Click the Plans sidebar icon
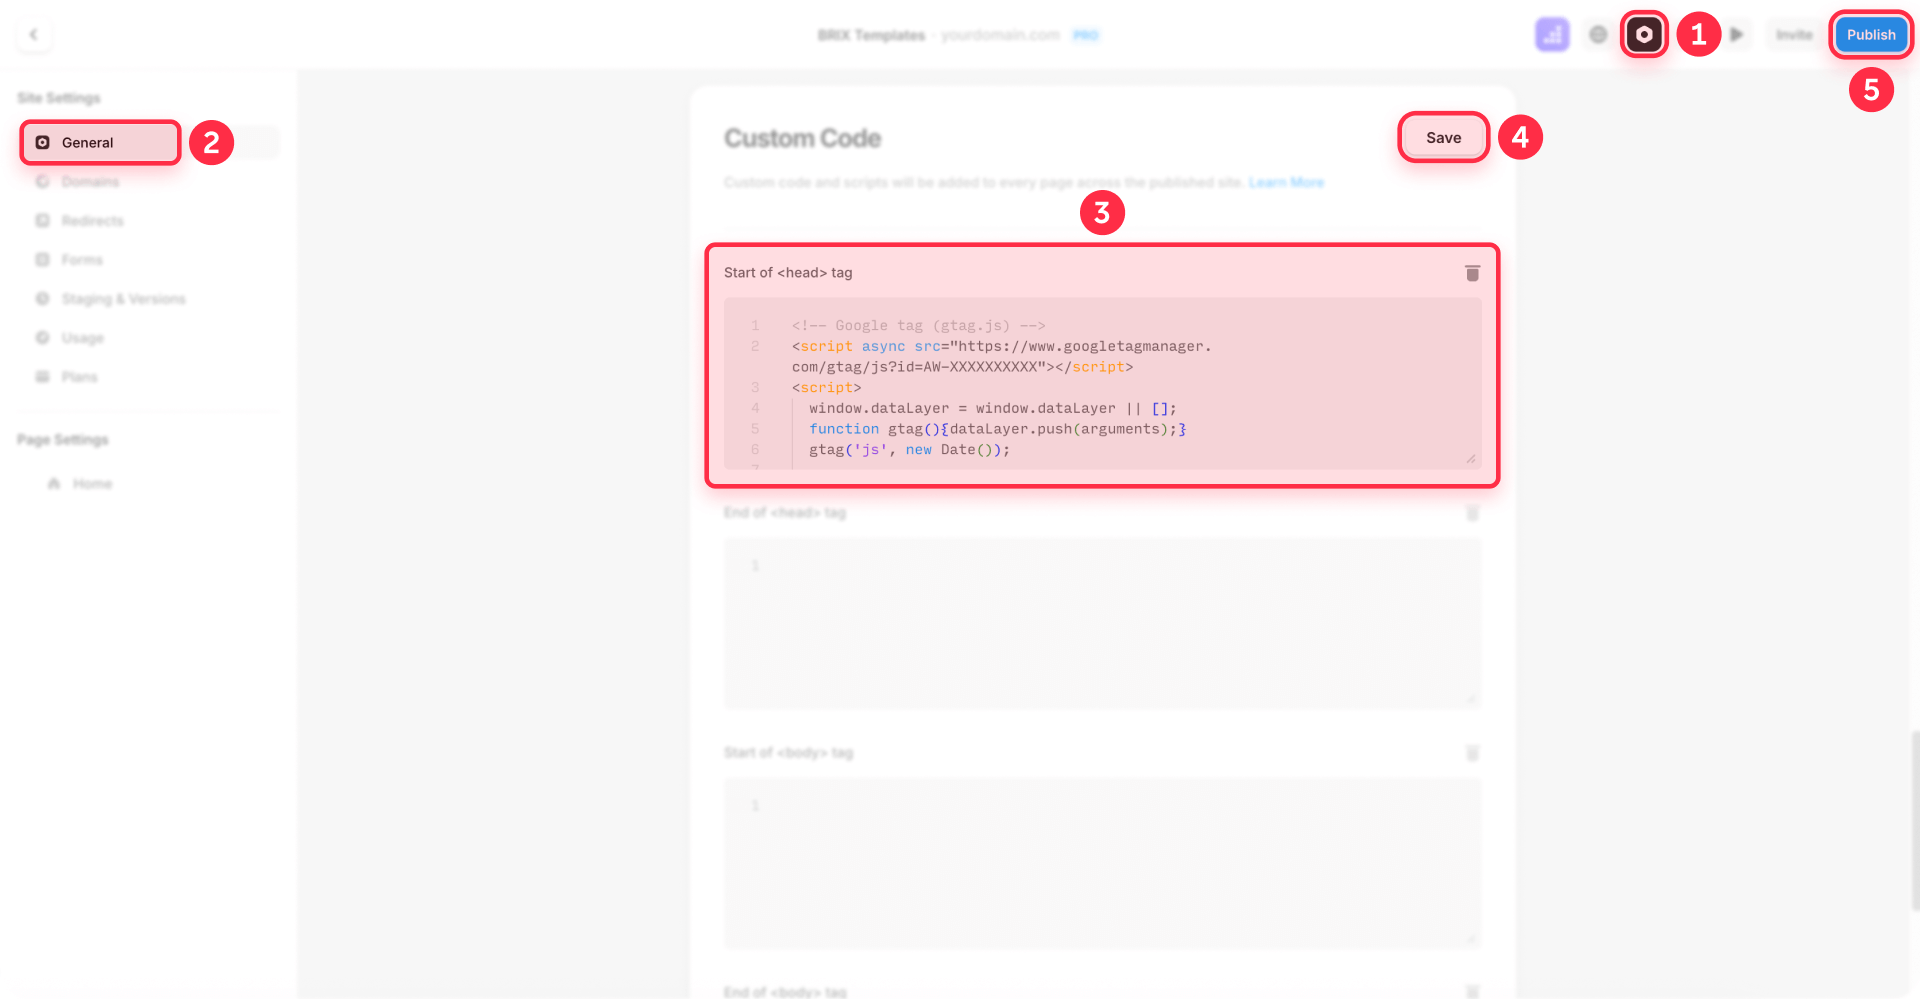This screenshot has width=1920, height=999. [42, 376]
